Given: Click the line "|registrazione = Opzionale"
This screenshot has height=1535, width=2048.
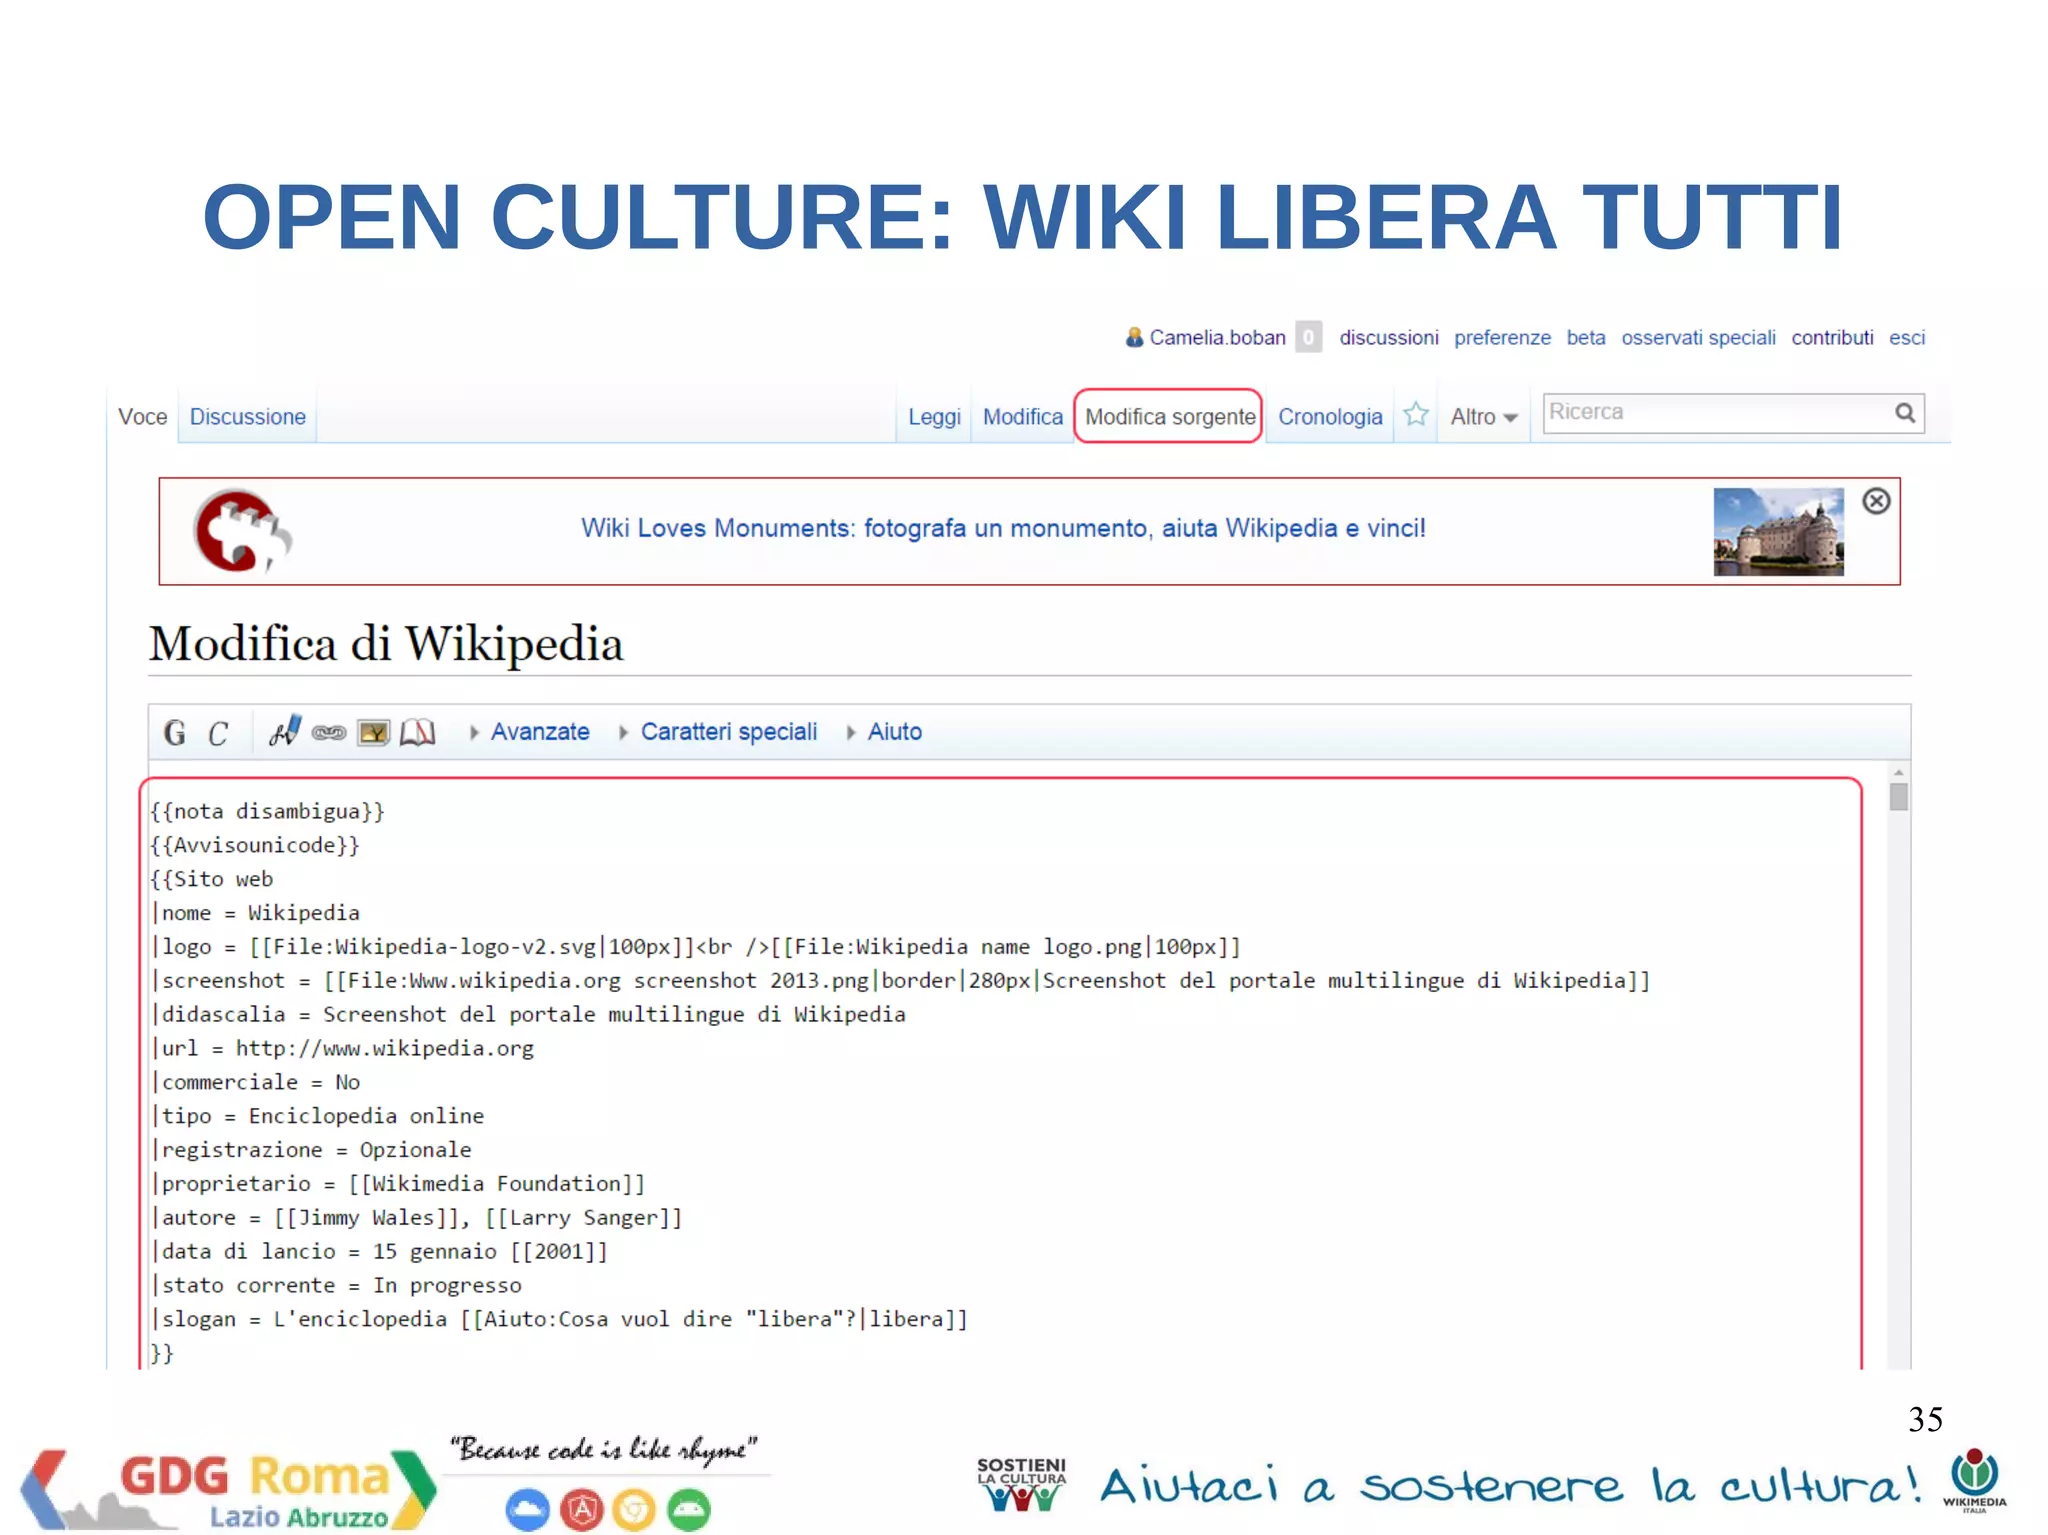Looking at the screenshot, I should [311, 1150].
